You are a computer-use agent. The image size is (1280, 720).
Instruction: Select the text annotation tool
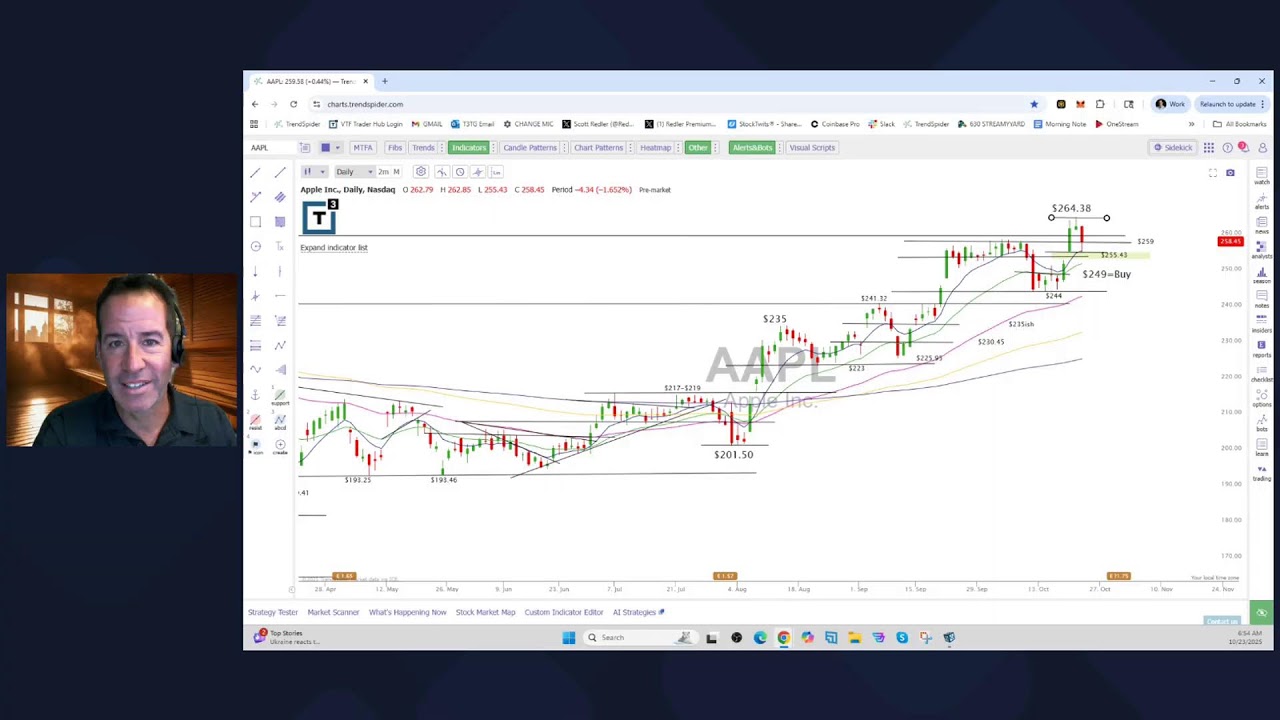point(280,246)
